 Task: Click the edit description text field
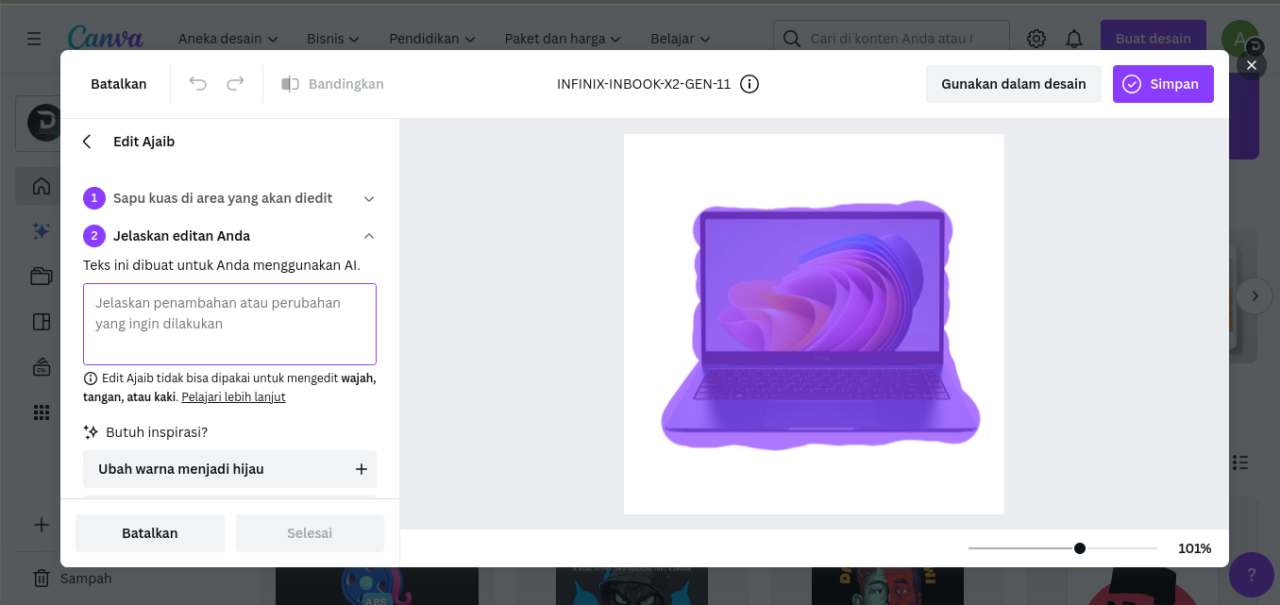click(229, 324)
